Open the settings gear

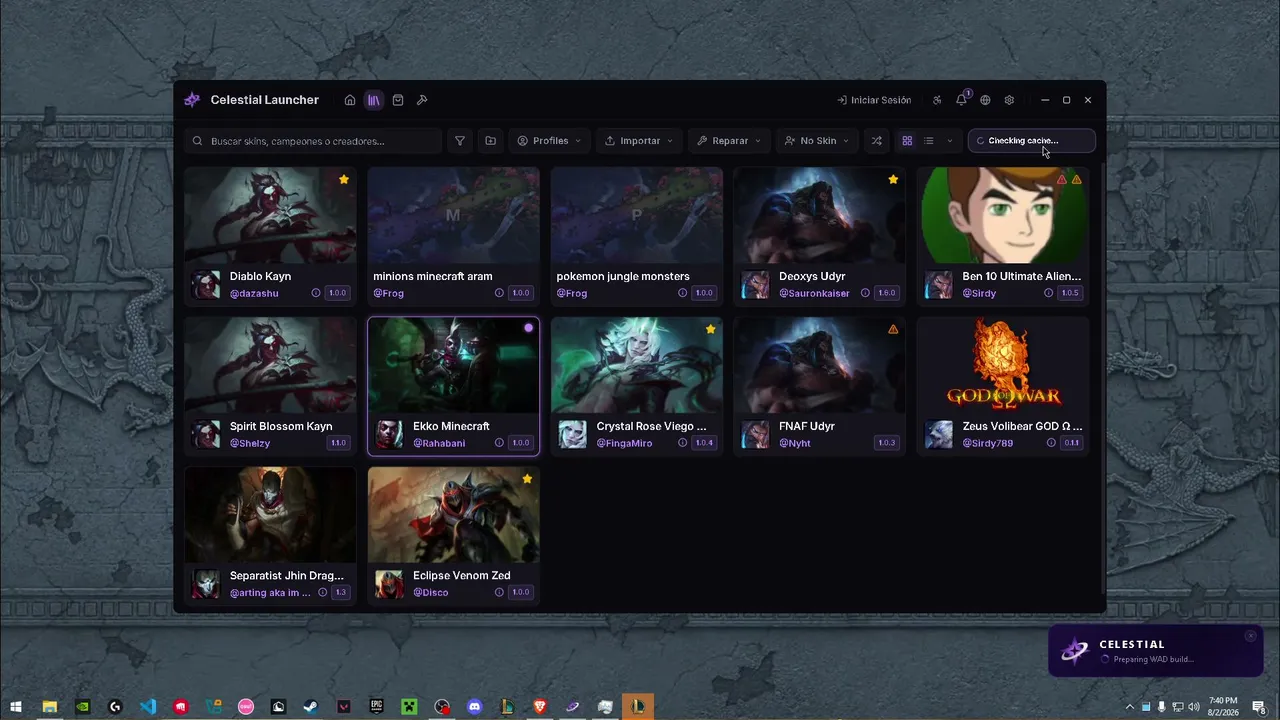point(1009,100)
